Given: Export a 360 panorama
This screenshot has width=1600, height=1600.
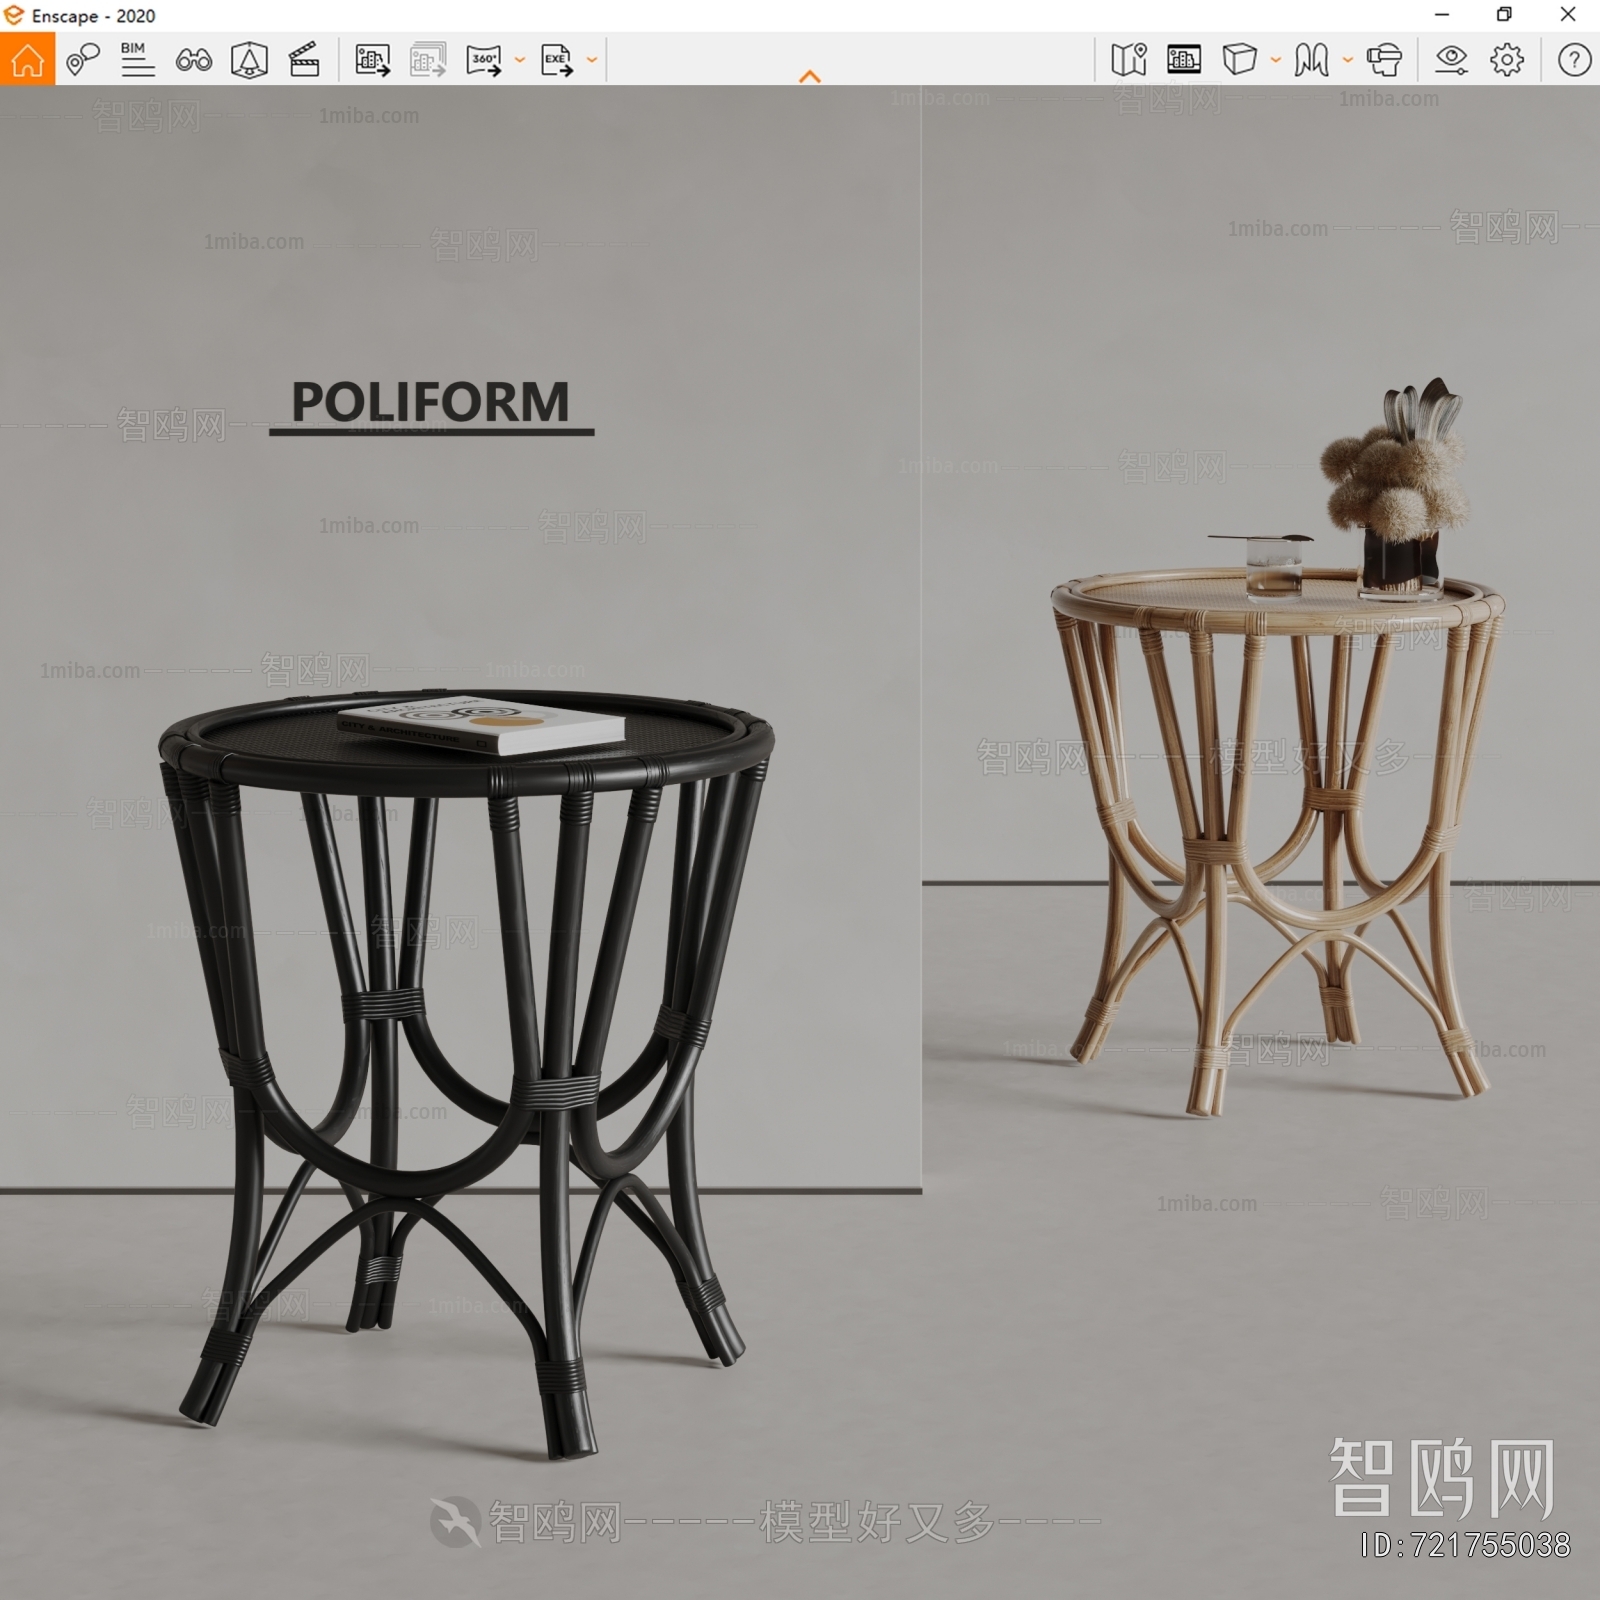Looking at the screenshot, I should [484, 60].
